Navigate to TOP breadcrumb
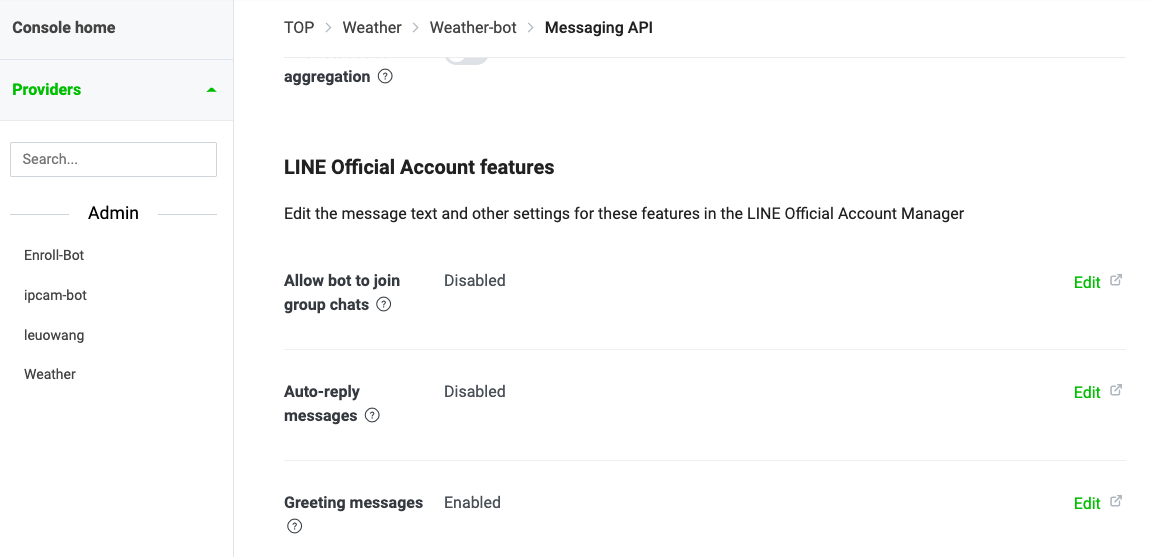This screenshot has width=1149, height=557. pyautogui.click(x=299, y=28)
